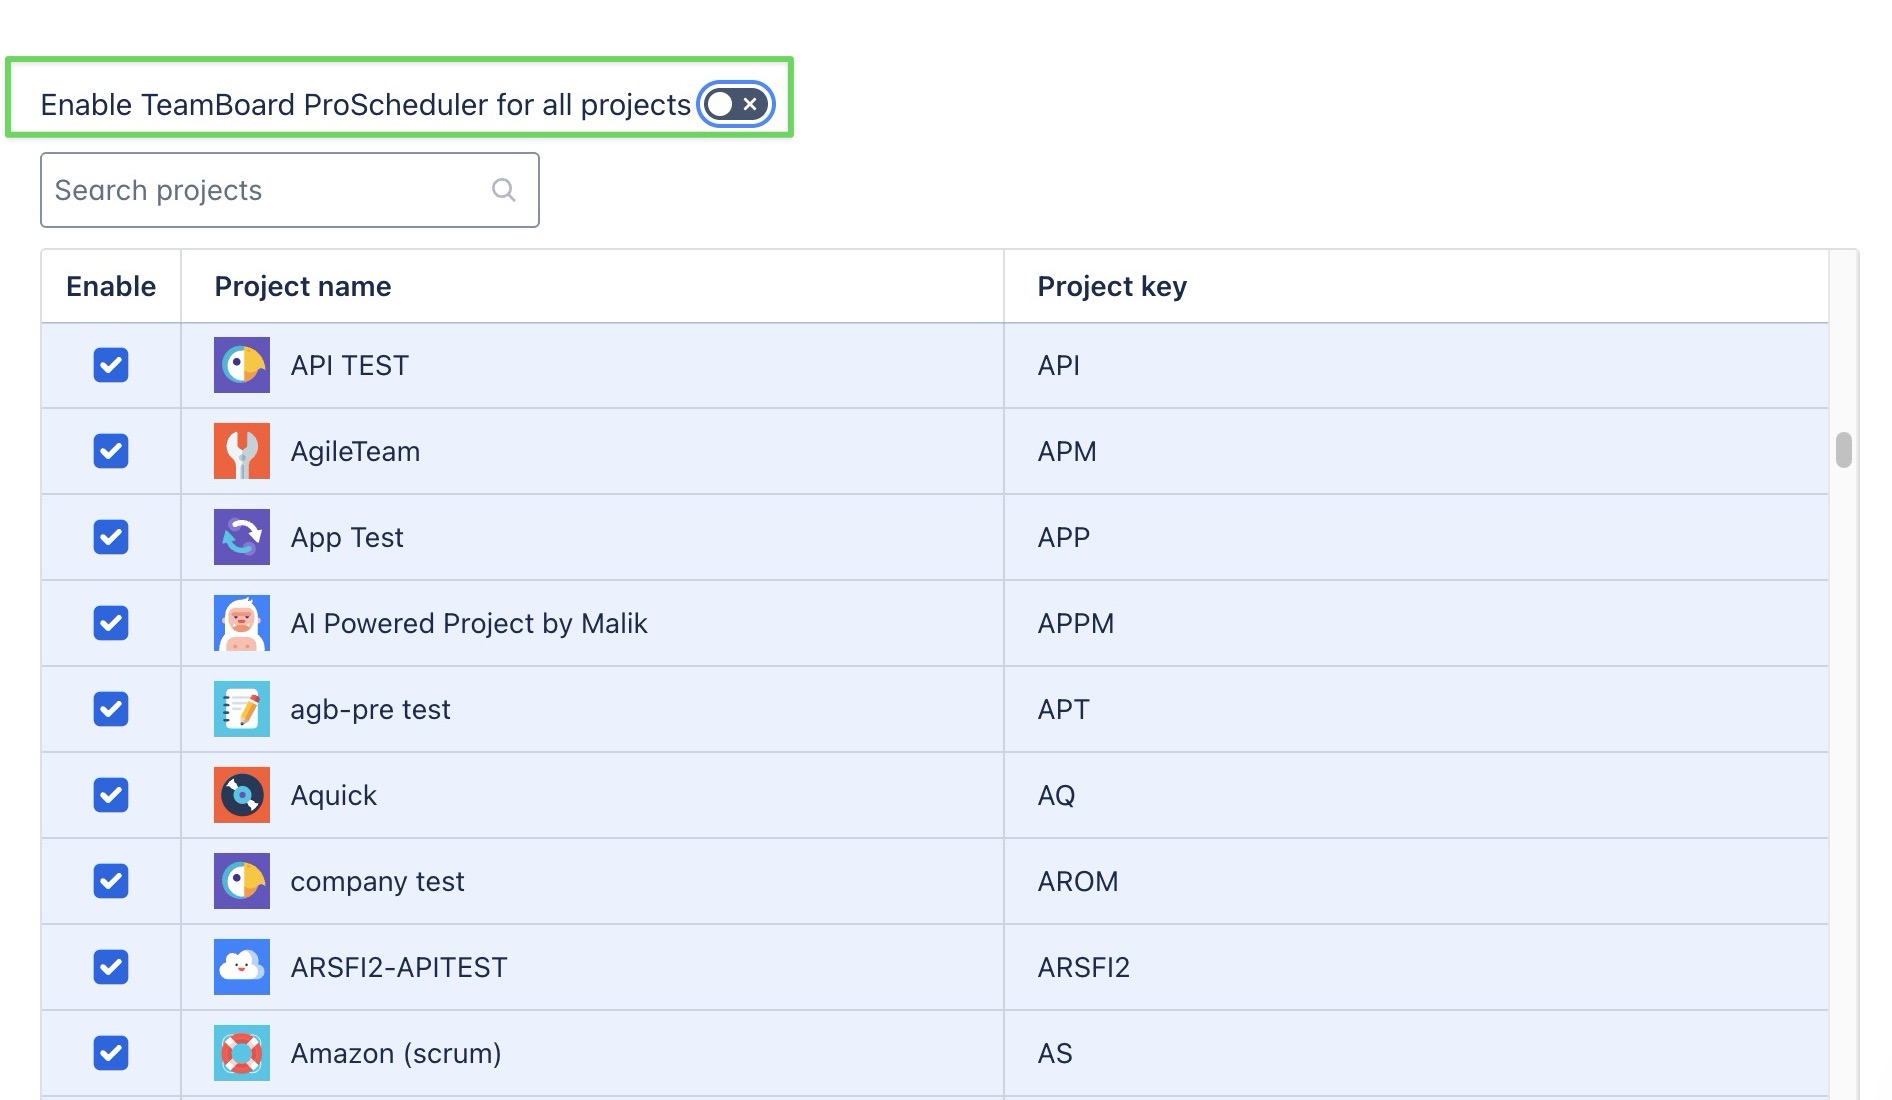The image size is (1892, 1100).
Task: Disable the App Test project checkbox
Action: (111, 537)
